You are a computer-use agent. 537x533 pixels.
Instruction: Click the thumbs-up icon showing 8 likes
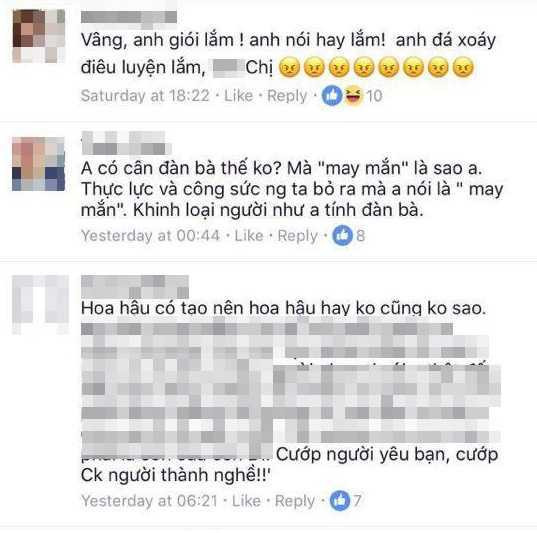342,235
